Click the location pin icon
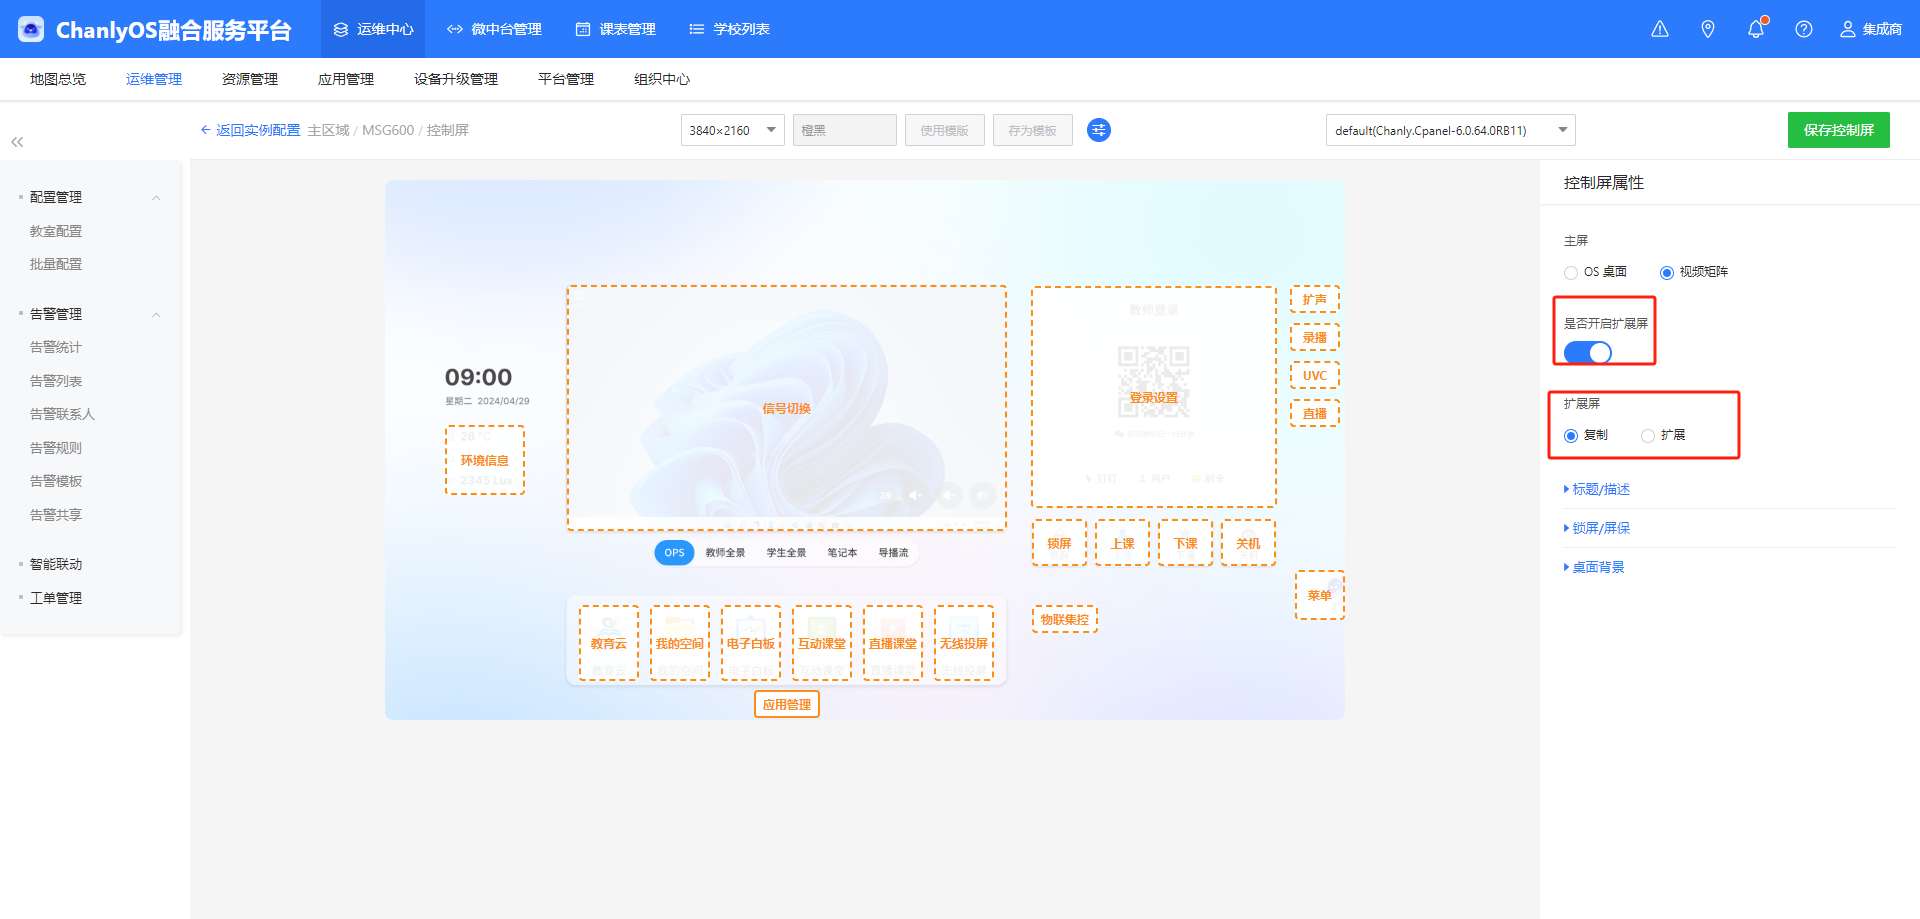Viewport: 1920px width, 919px height. pyautogui.click(x=1708, y=29)
